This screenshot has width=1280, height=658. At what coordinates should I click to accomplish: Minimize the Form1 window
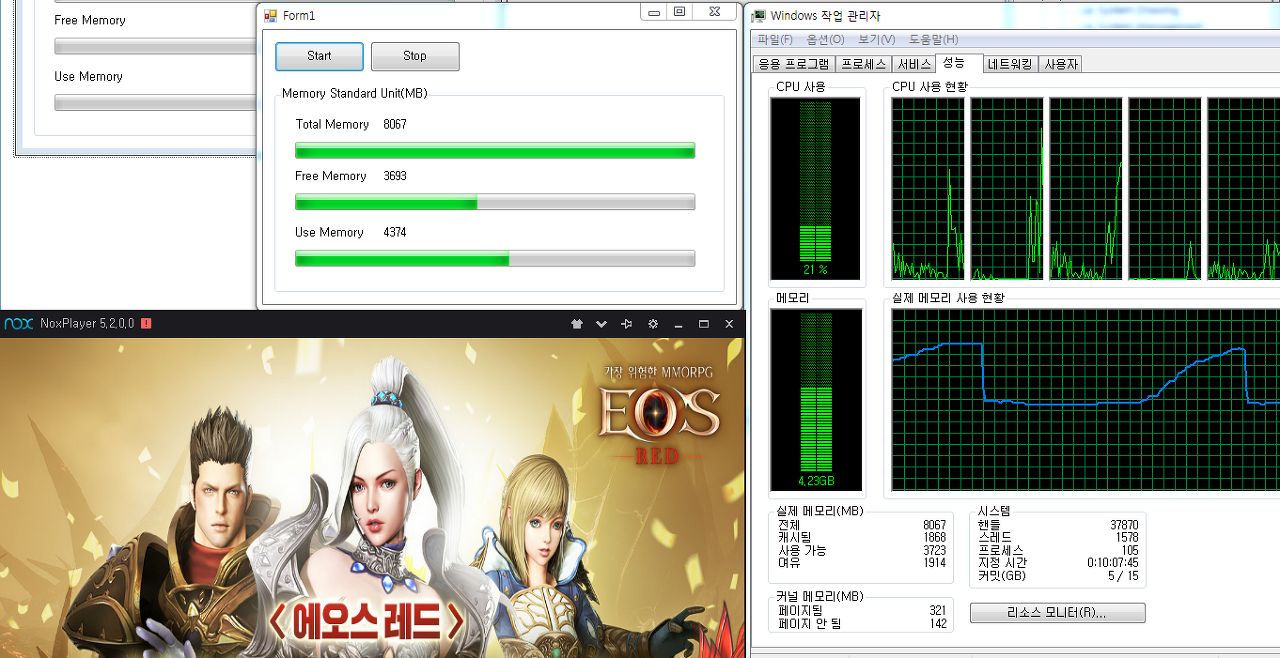click(654, 12)
